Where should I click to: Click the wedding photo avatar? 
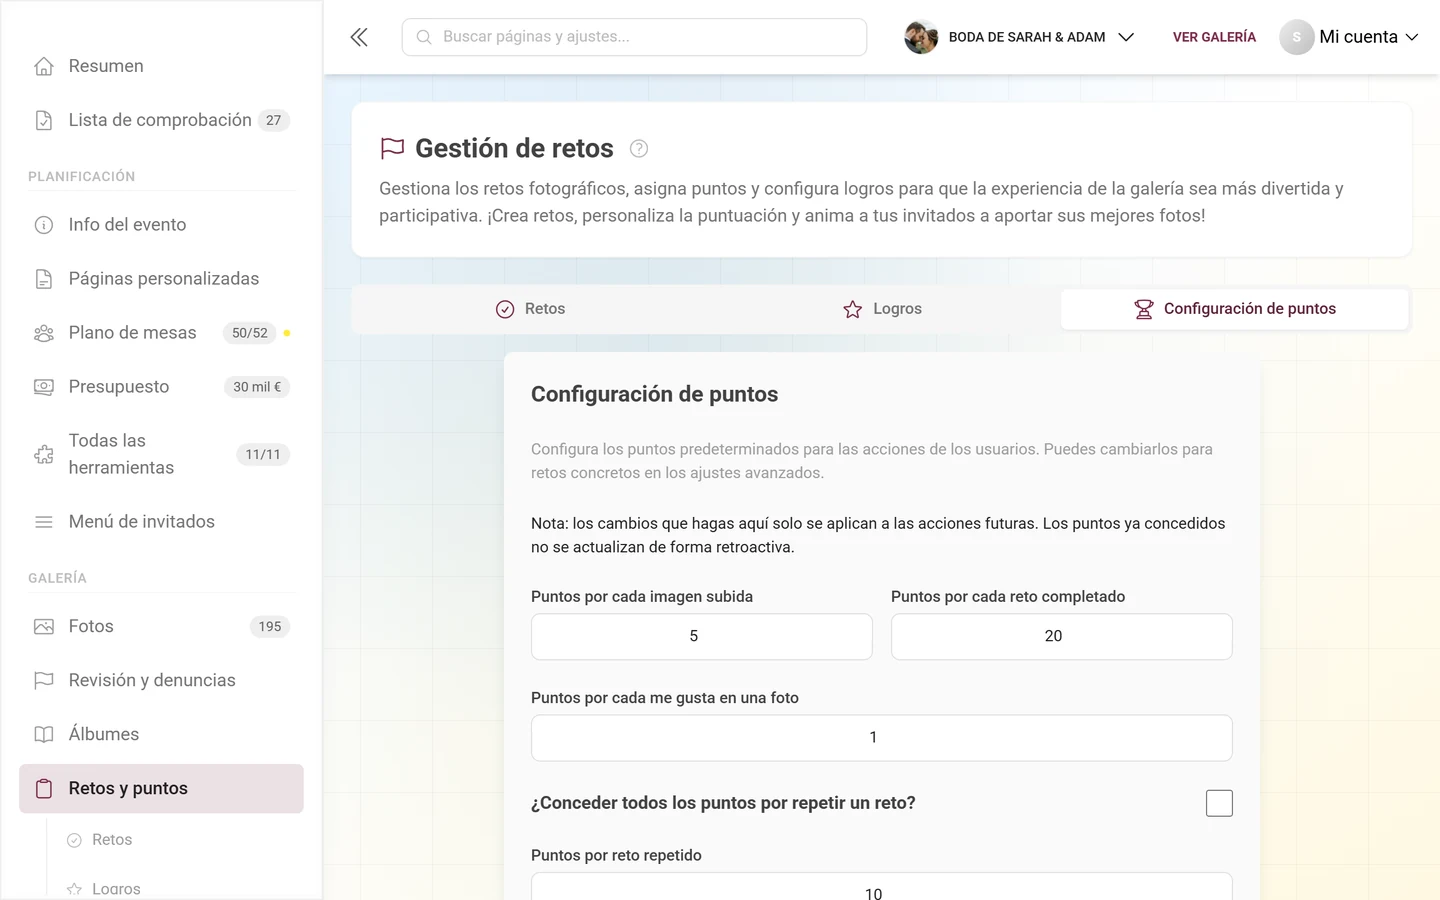(921, 37)
